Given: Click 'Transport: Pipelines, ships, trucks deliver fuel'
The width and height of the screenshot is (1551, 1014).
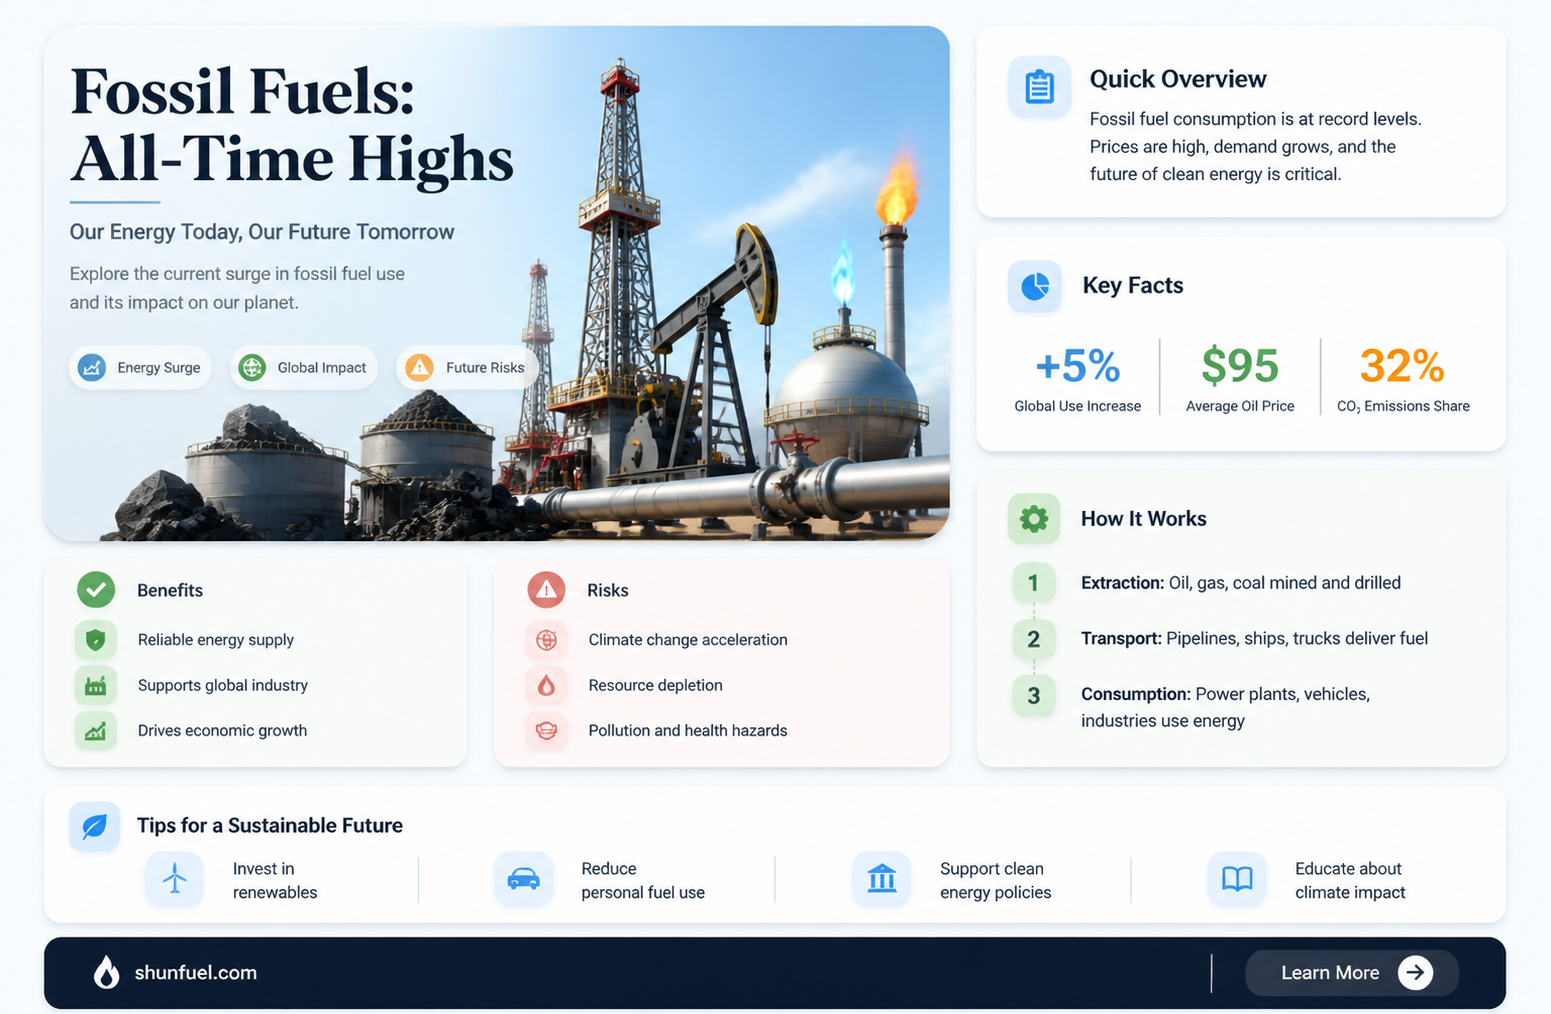Looking at the screenshot, I should tap(1254, 639).
